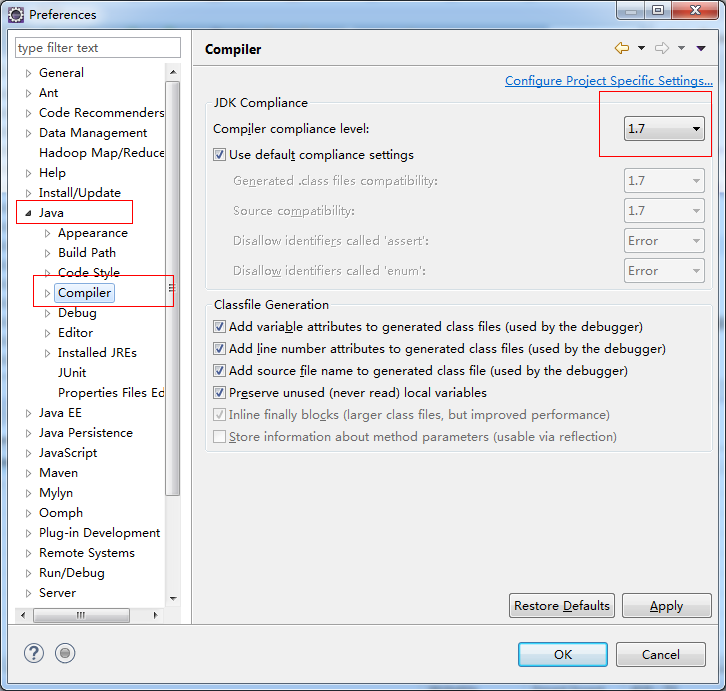Expand the Installed JREs node arrow
Viewport: 726px width, 691px height.
[47, 353]
